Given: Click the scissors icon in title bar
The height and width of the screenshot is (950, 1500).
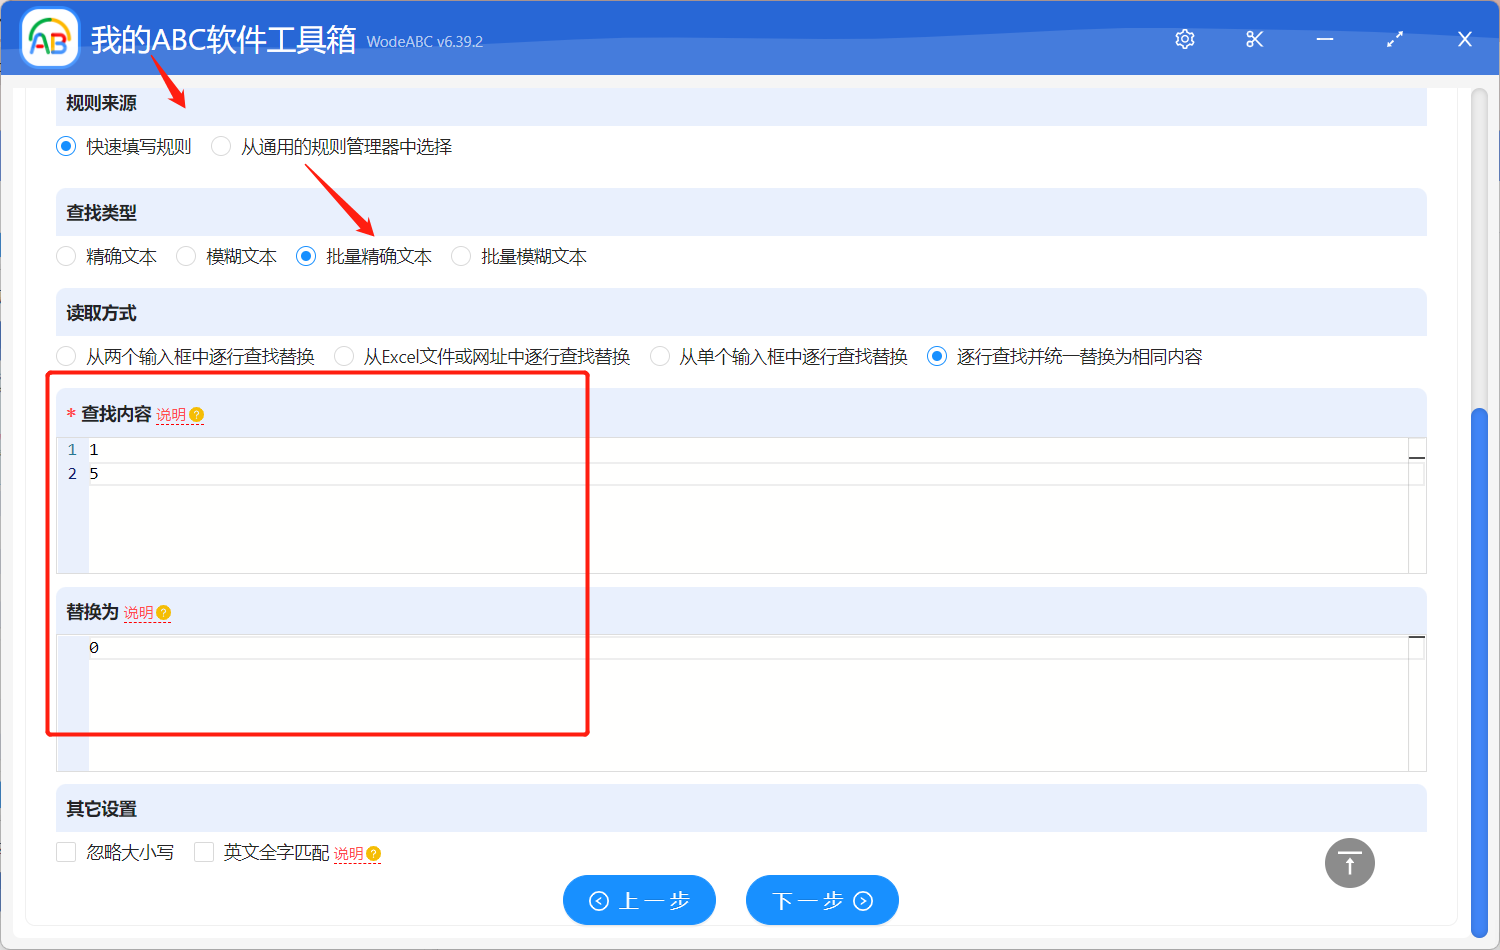Looking at the screenshot, I should point(1255,39).
